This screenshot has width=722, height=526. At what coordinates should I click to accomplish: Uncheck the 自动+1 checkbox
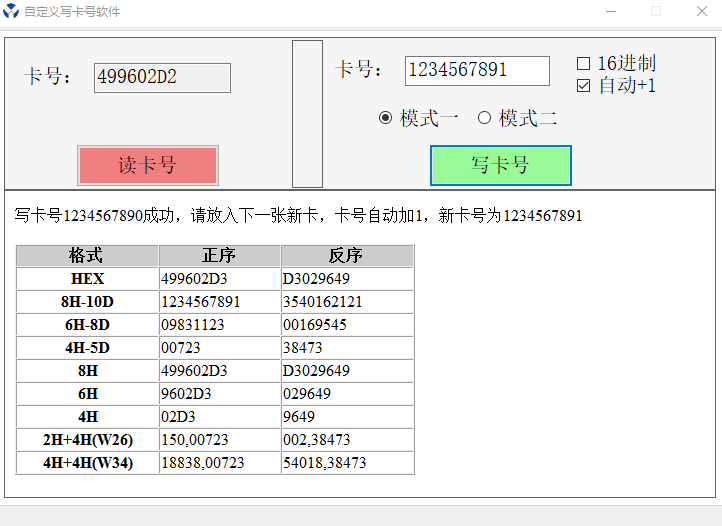(584, 86)
